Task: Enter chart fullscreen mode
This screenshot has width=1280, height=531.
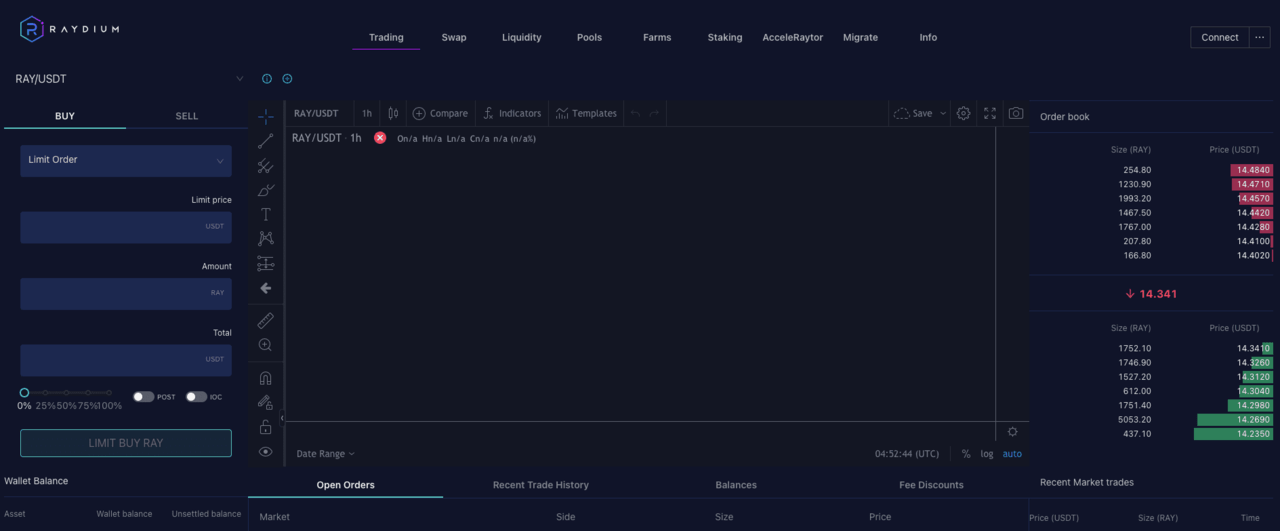Action: pos(990,113)
